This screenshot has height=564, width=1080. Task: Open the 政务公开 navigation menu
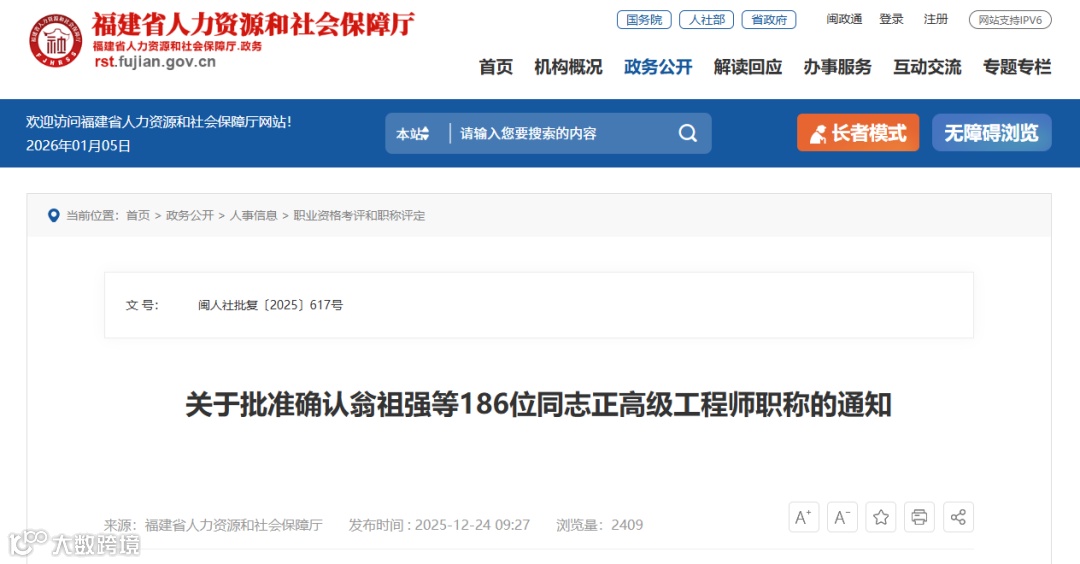click(658, 67)
